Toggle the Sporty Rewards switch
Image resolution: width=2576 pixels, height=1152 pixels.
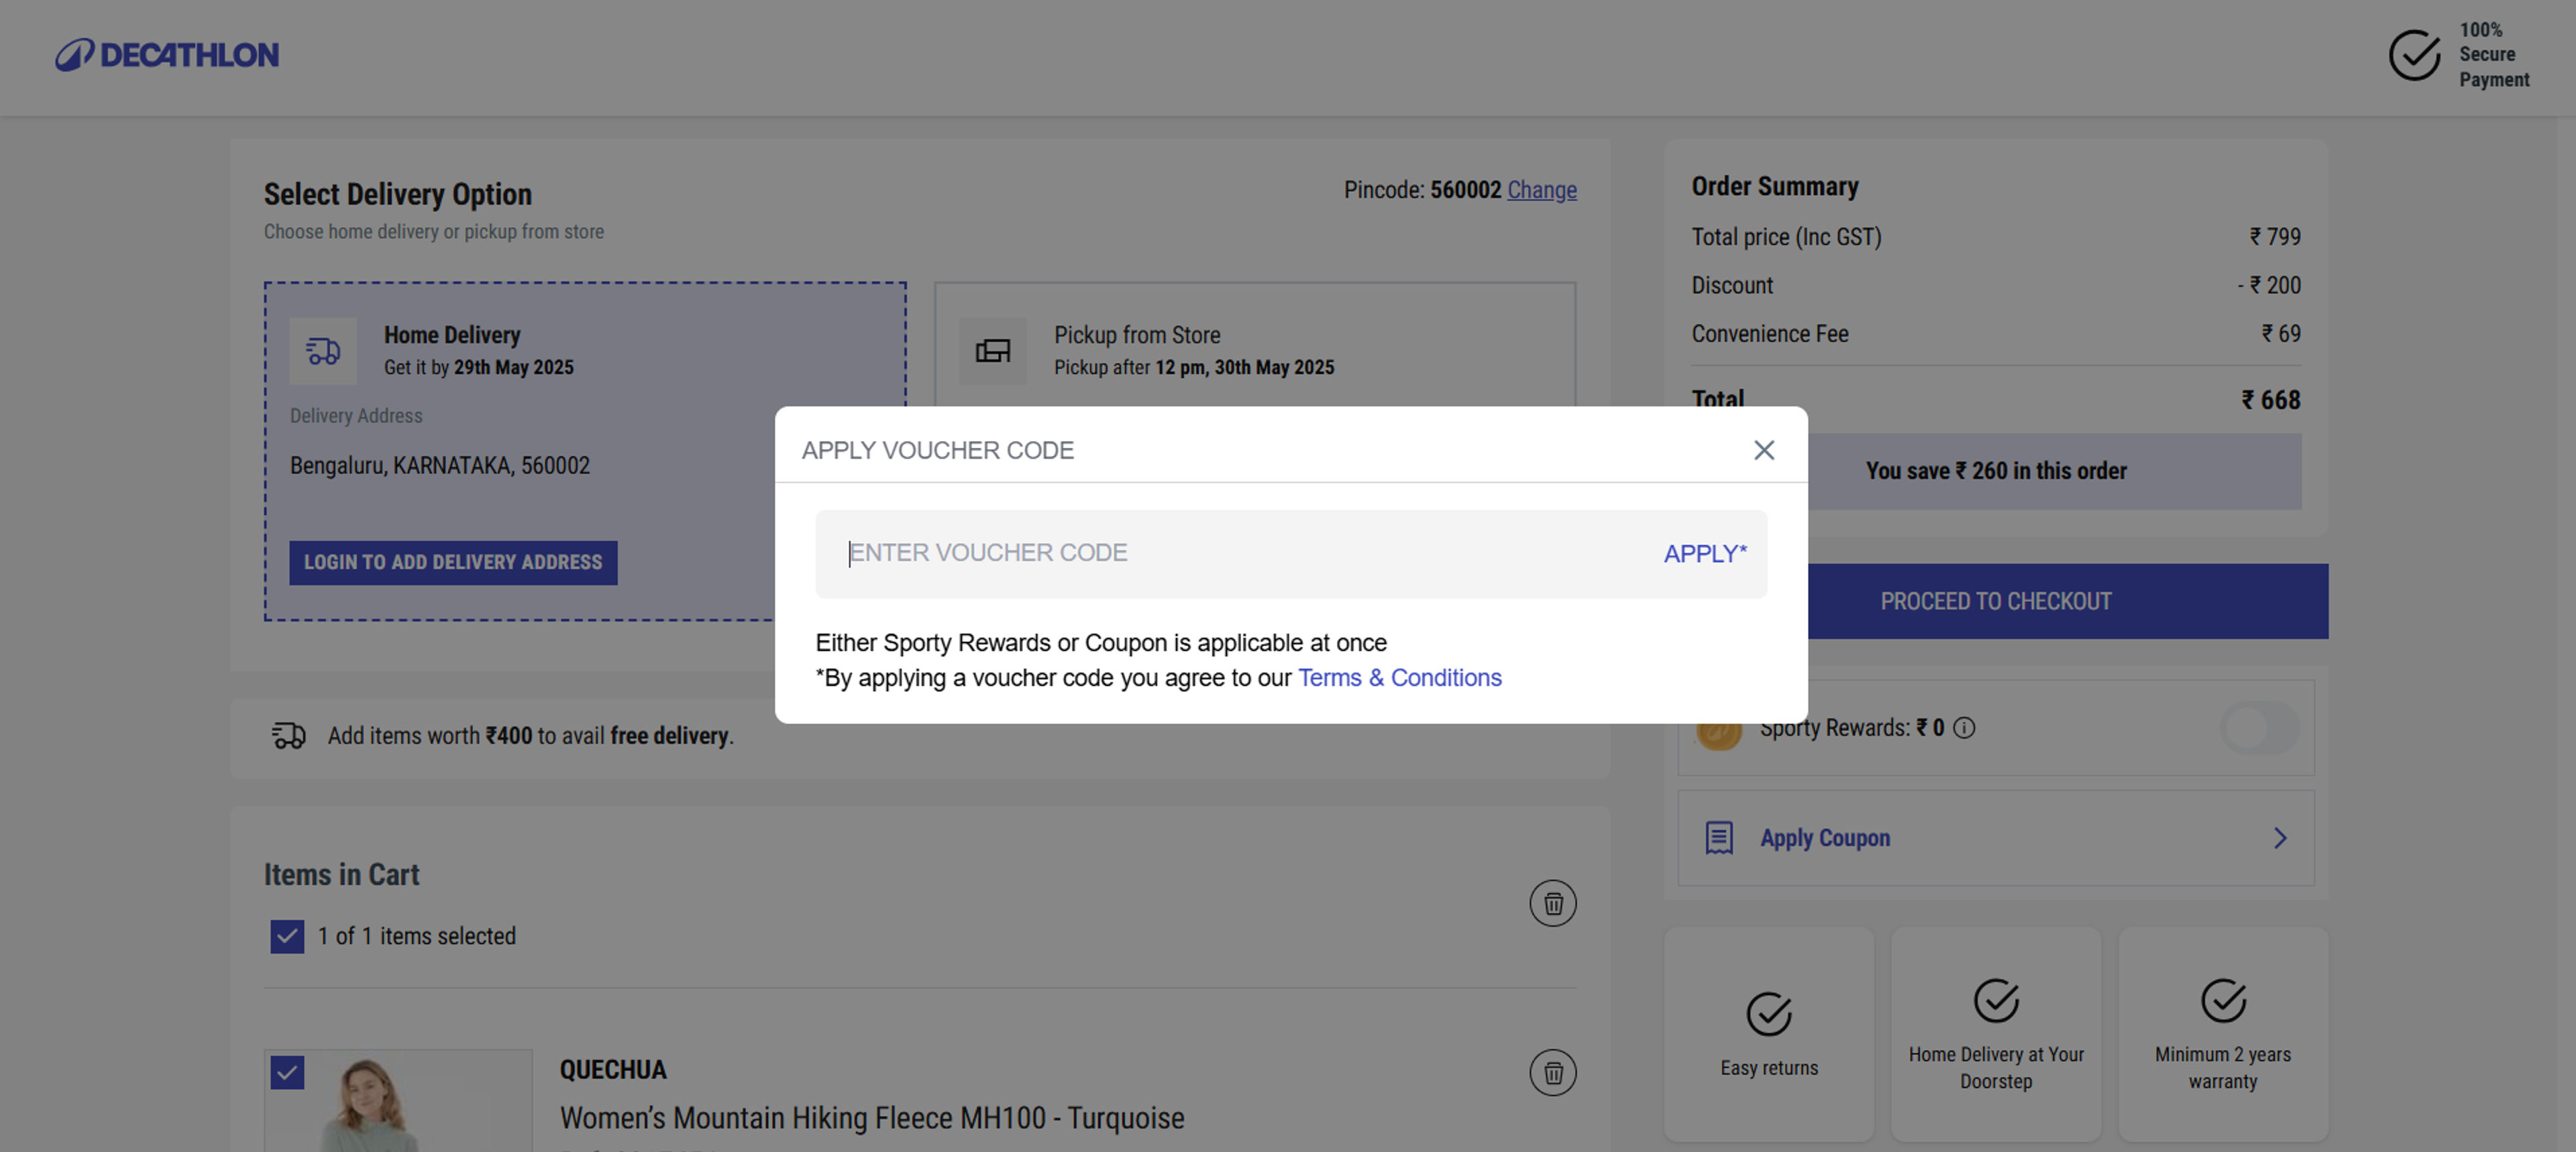tap(2259, 728)
